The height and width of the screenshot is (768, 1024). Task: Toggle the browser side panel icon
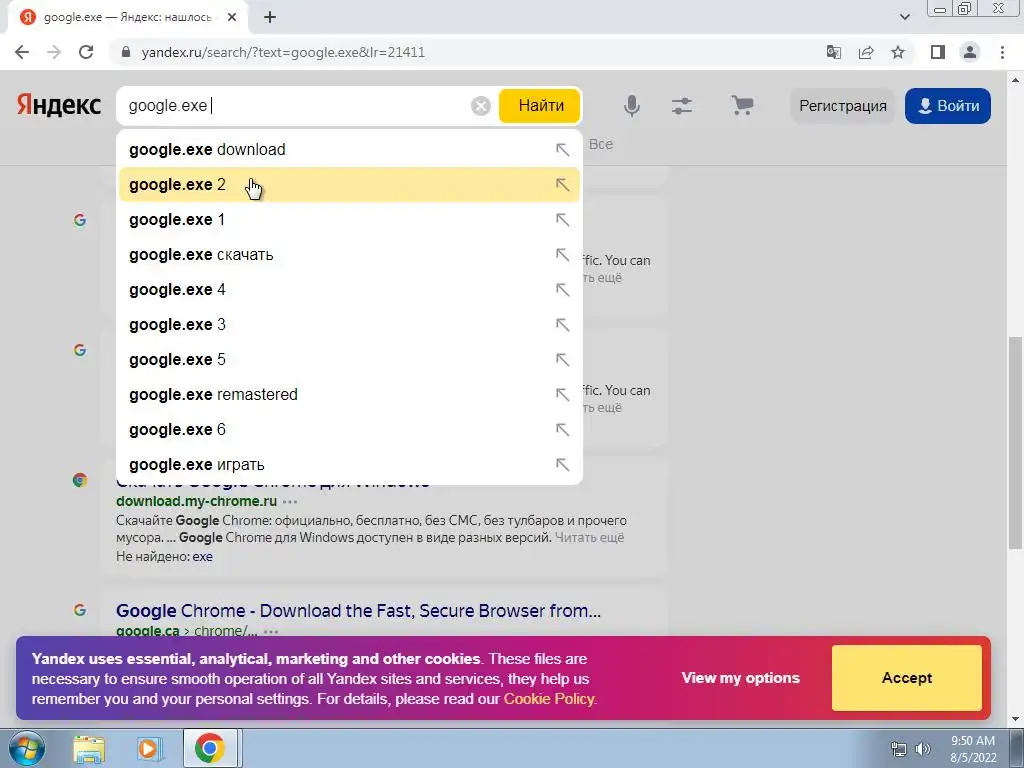[938, 52]
